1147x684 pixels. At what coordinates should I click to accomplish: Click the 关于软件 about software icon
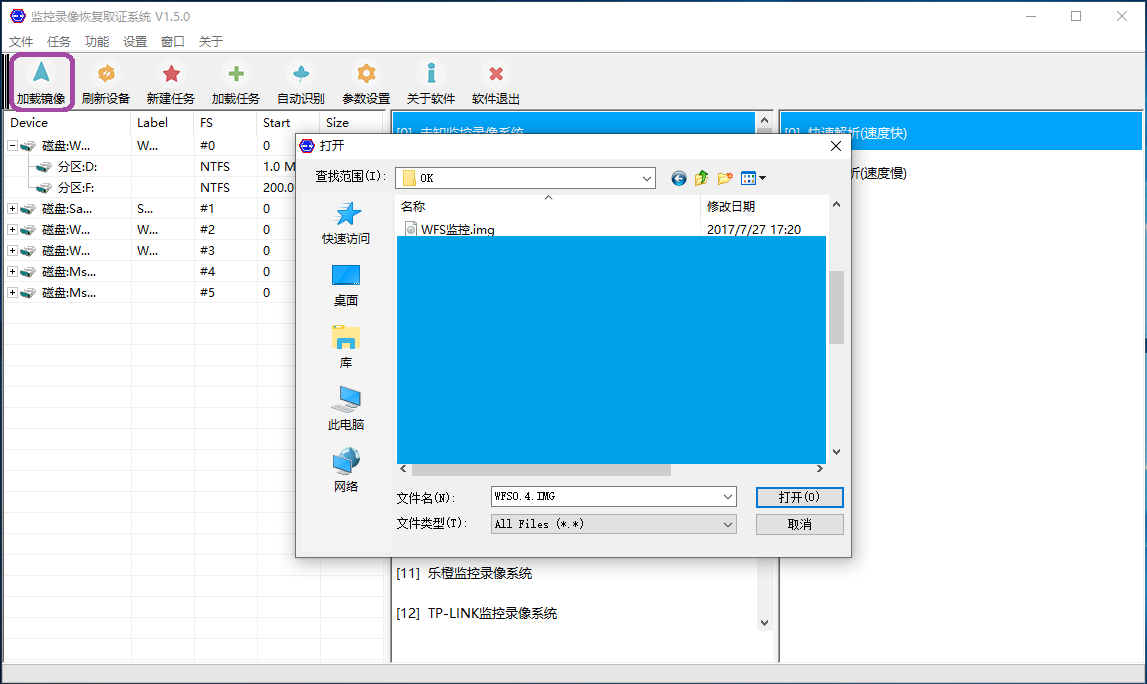431,74
